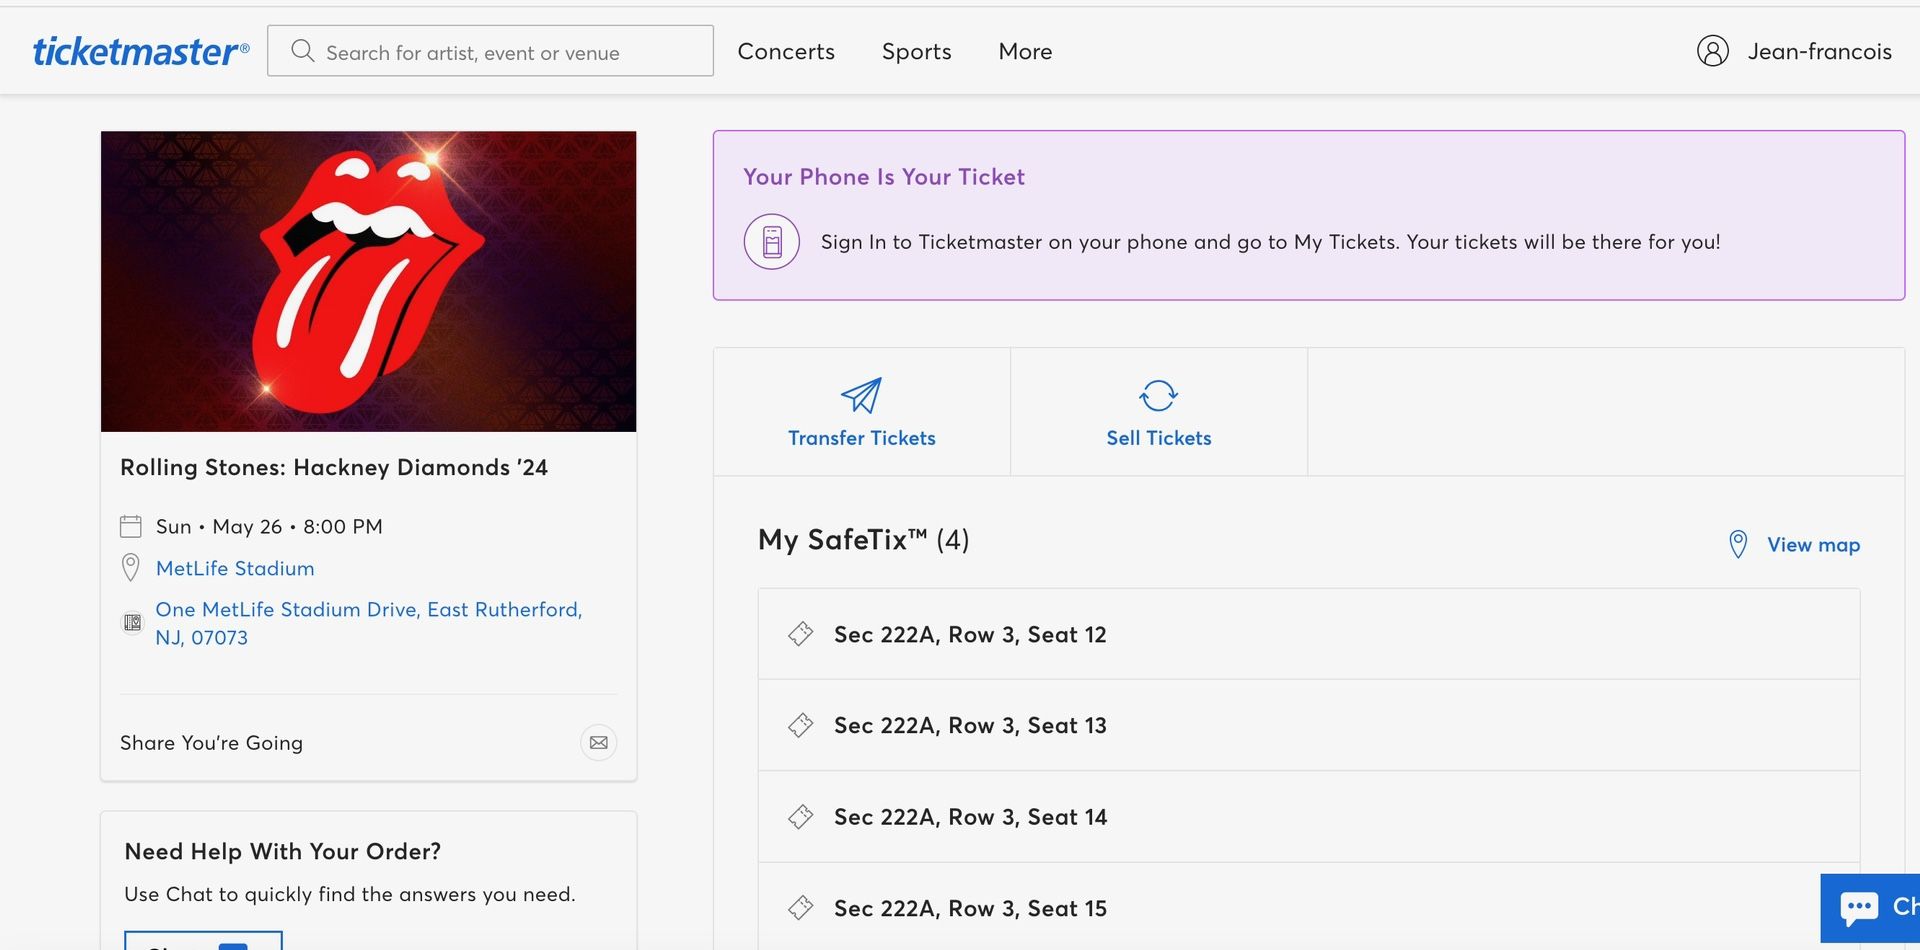This screenshot has width=1920, height=950.
Task: Click the ticket icon for Seat 15
Action: coord(800,908)
